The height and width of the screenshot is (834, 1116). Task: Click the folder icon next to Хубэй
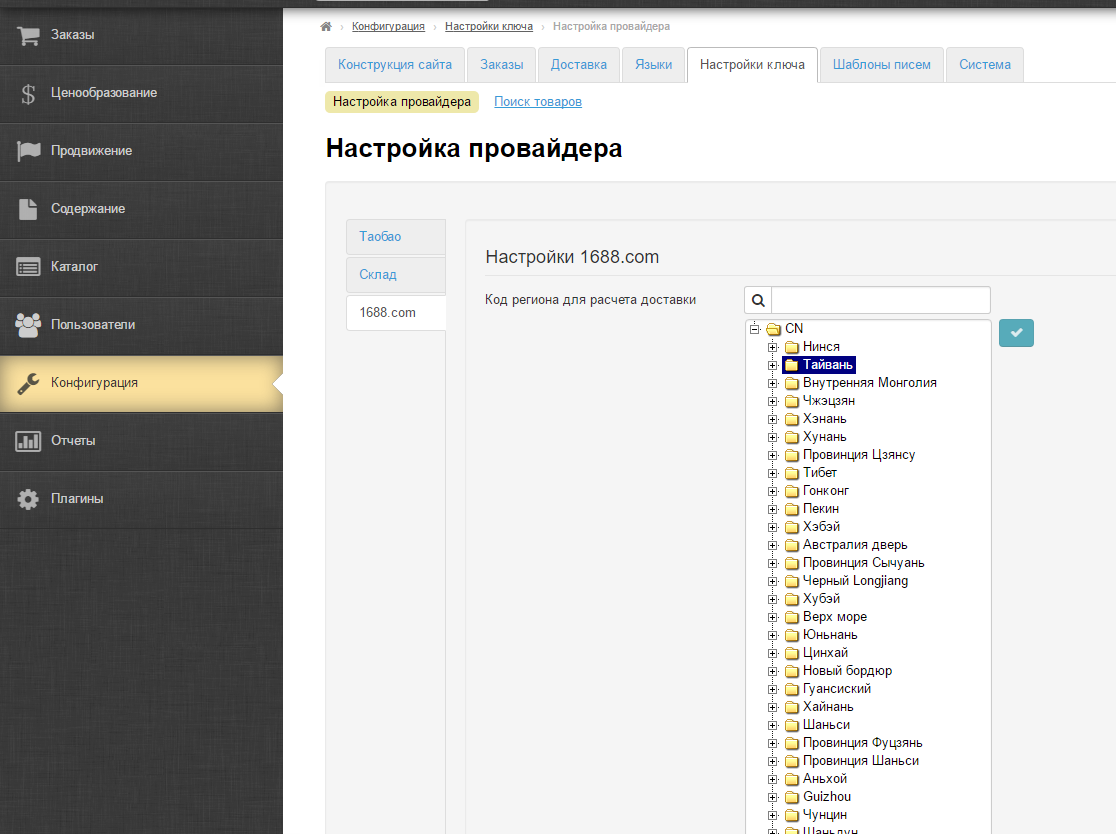[x=791, y=599]
